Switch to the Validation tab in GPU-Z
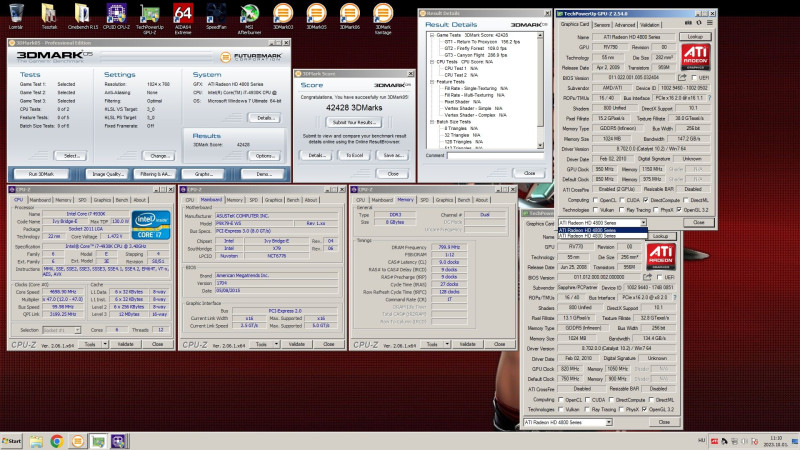Viewport: 800px width, 450px height. [649, 24]
